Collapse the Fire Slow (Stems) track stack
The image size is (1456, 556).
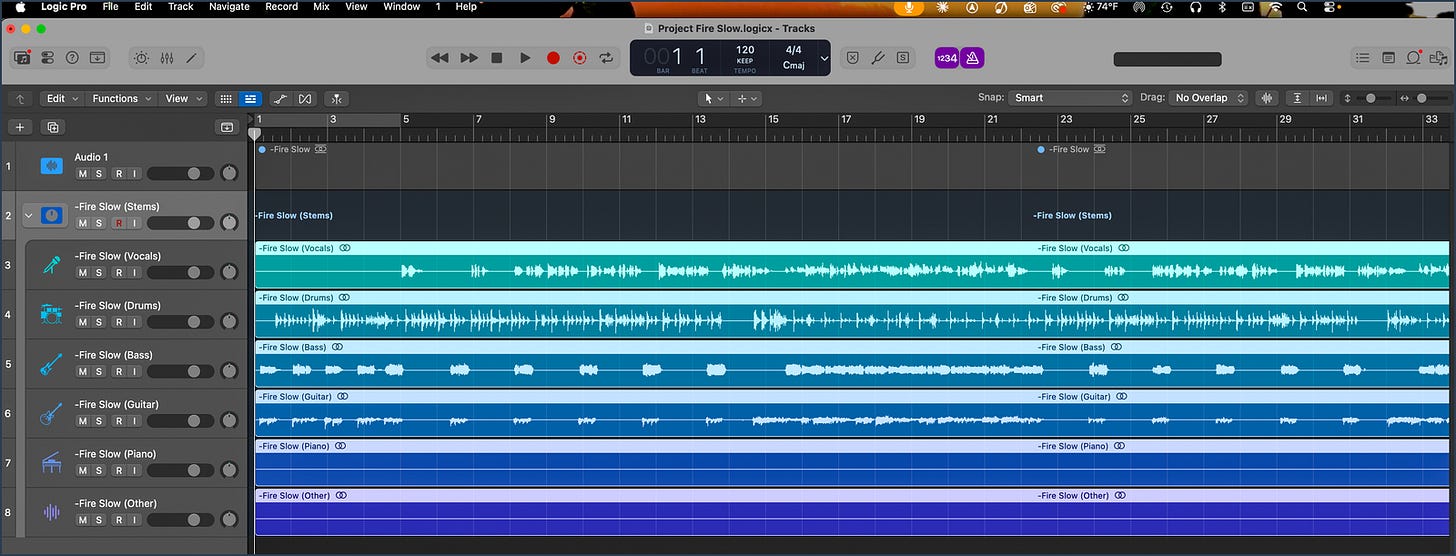tap(28, 215)
